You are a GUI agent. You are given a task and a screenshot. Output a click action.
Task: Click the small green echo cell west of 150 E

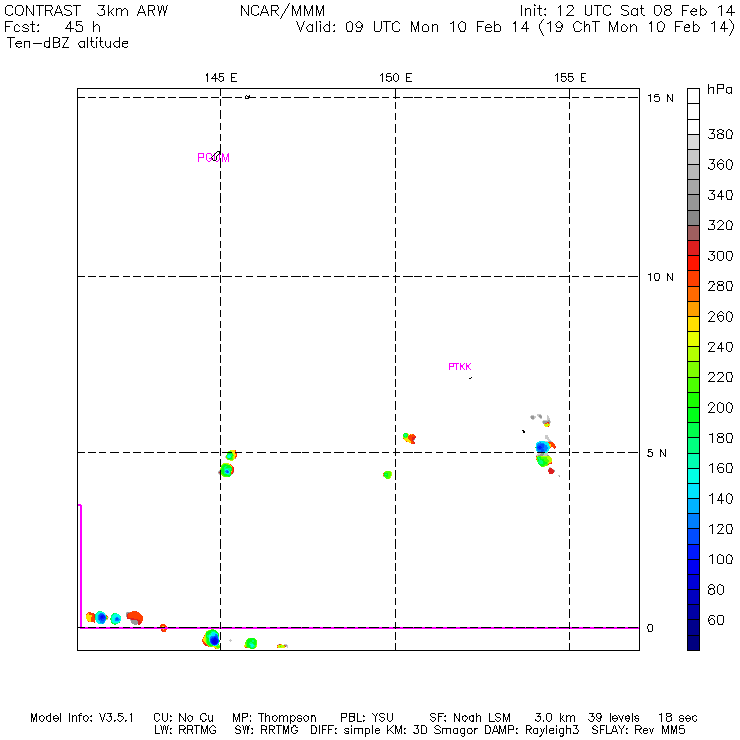pos(387,475)
